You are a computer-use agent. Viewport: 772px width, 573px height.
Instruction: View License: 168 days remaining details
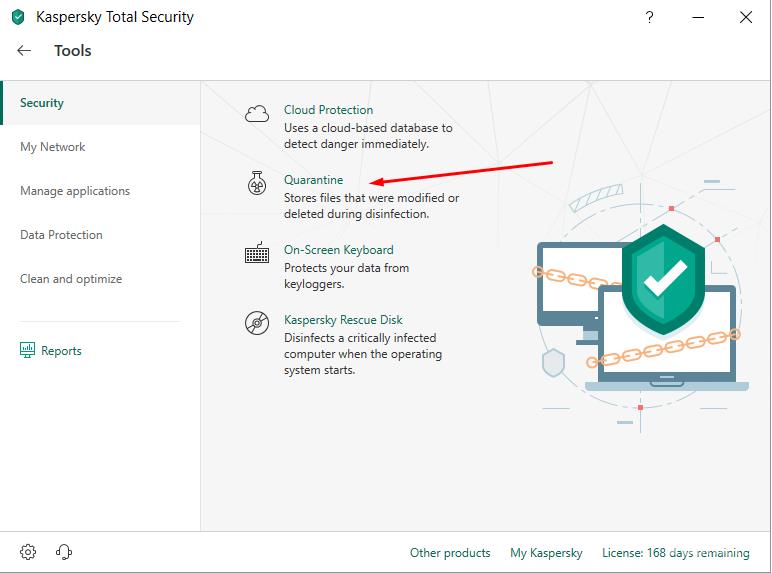pos(676,553)
